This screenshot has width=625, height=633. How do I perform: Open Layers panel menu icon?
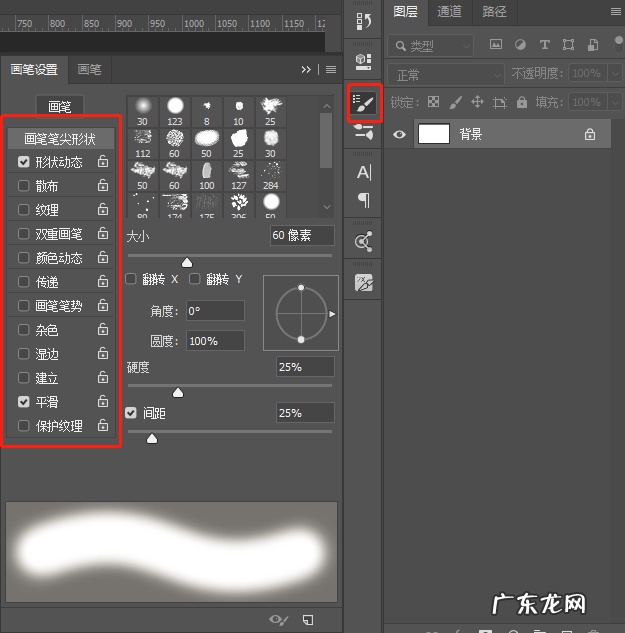[616, 12]
